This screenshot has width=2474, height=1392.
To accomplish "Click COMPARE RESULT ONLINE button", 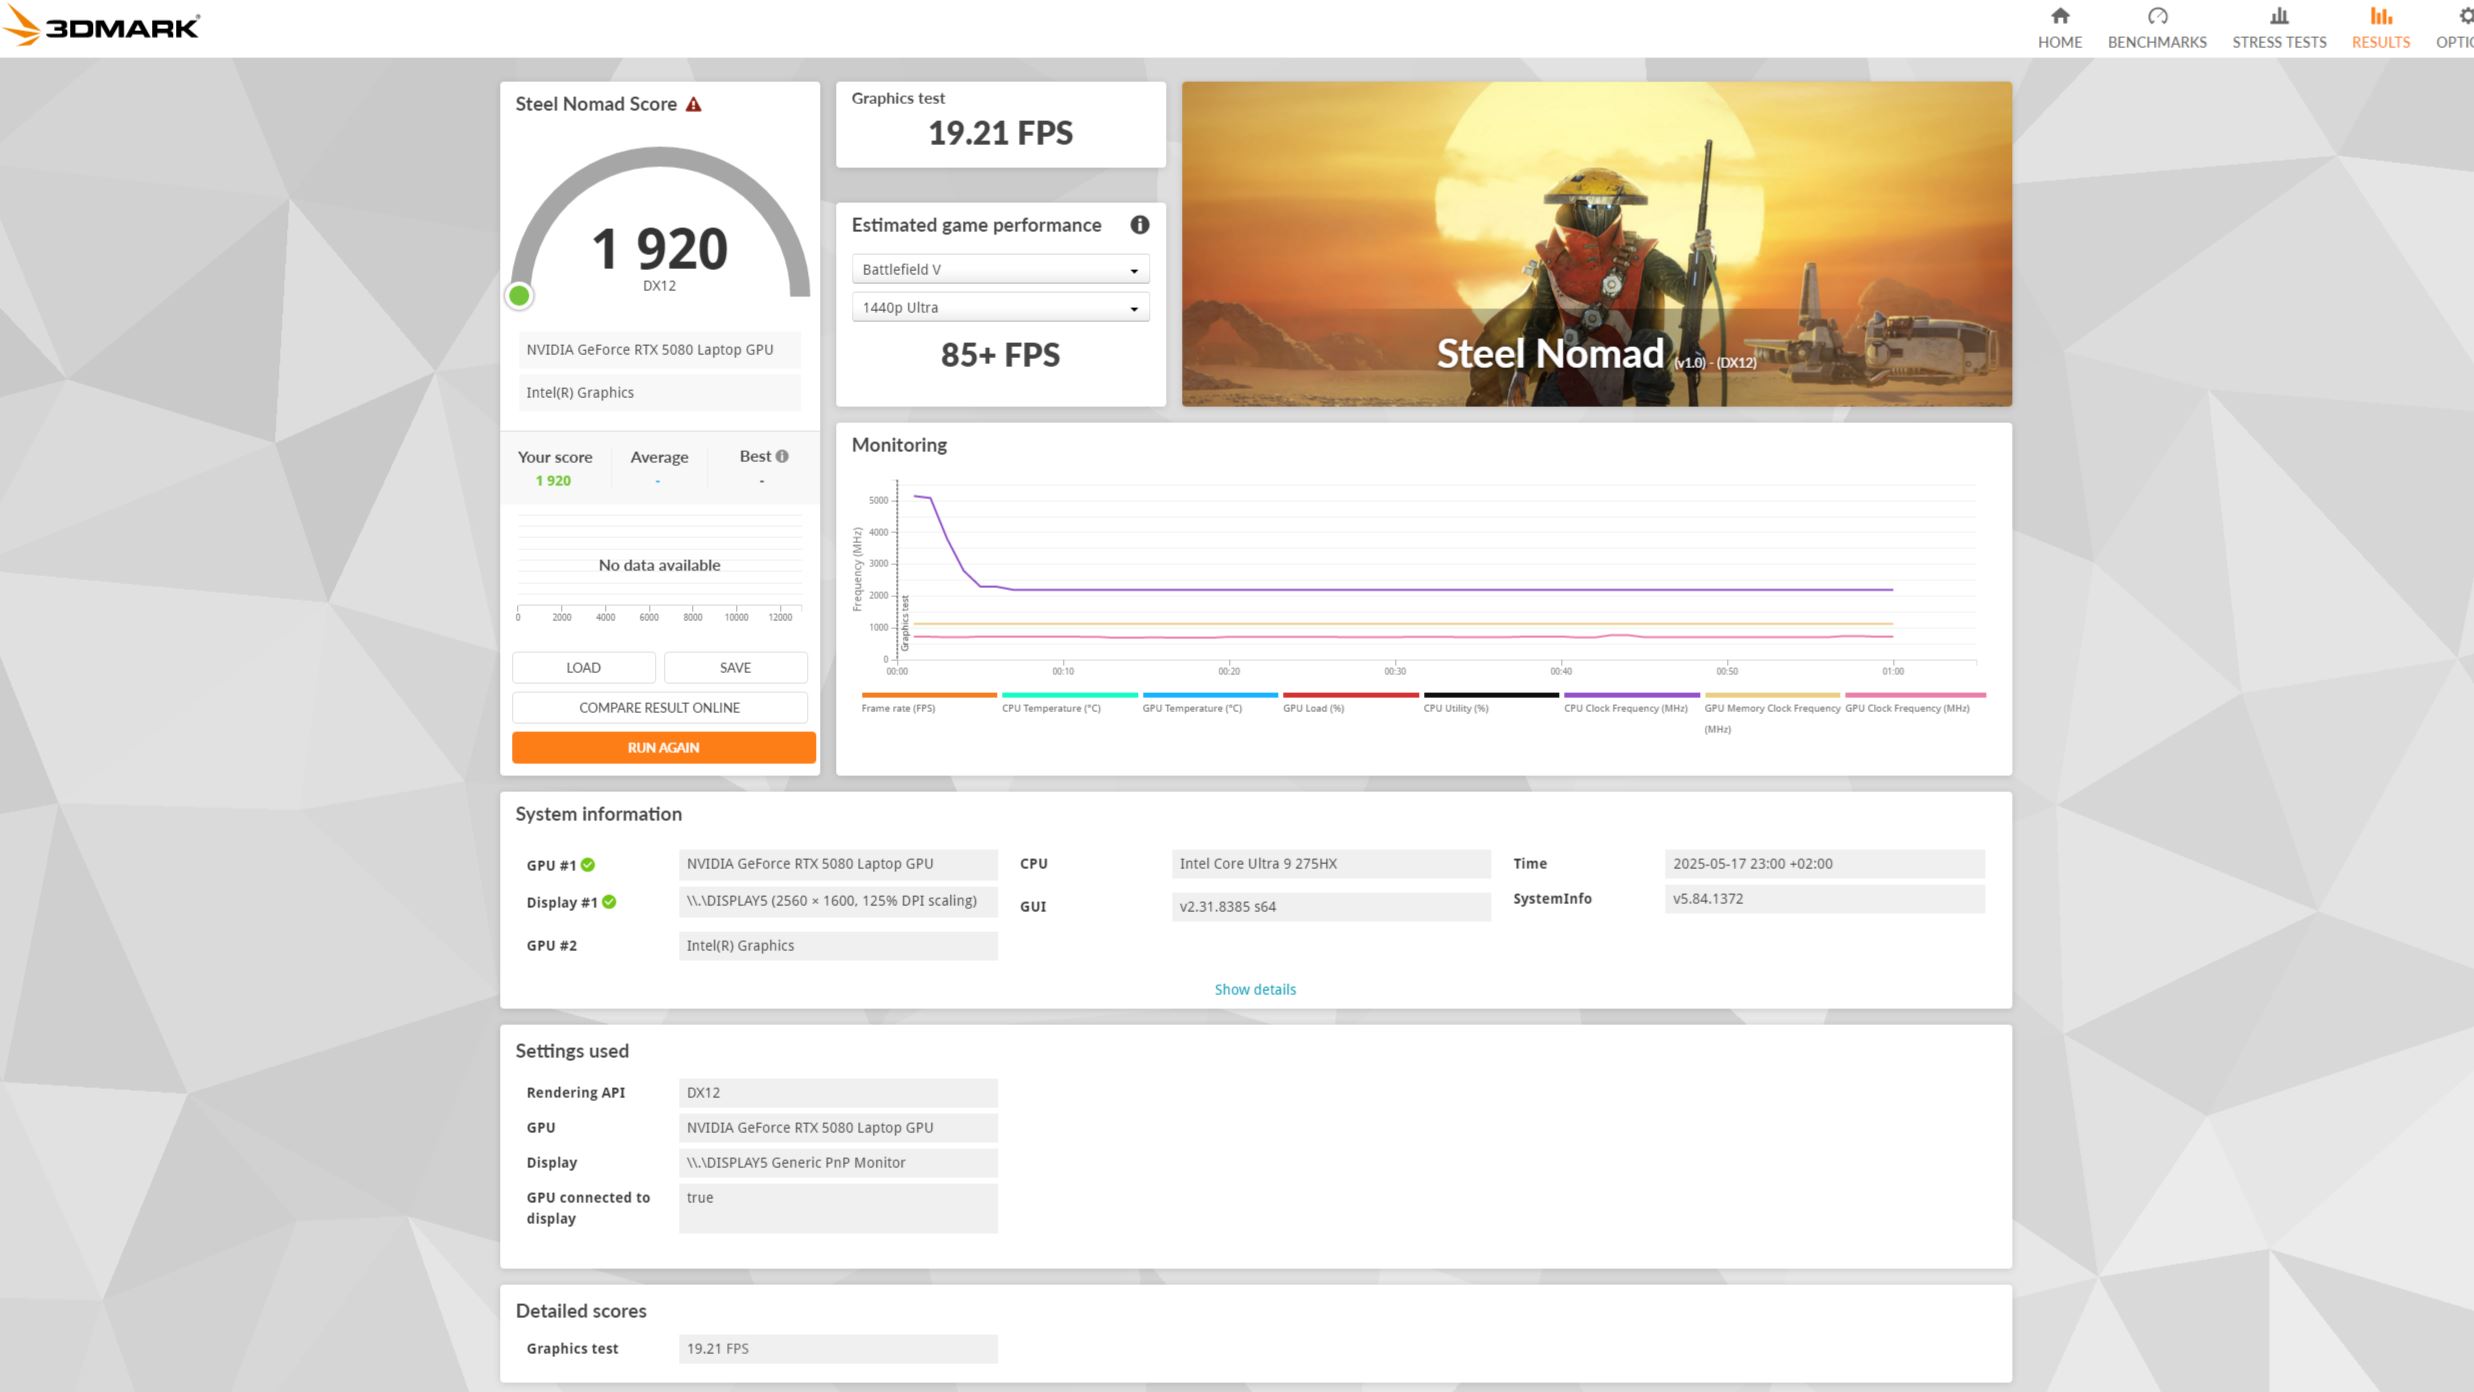I will [659, 708].
